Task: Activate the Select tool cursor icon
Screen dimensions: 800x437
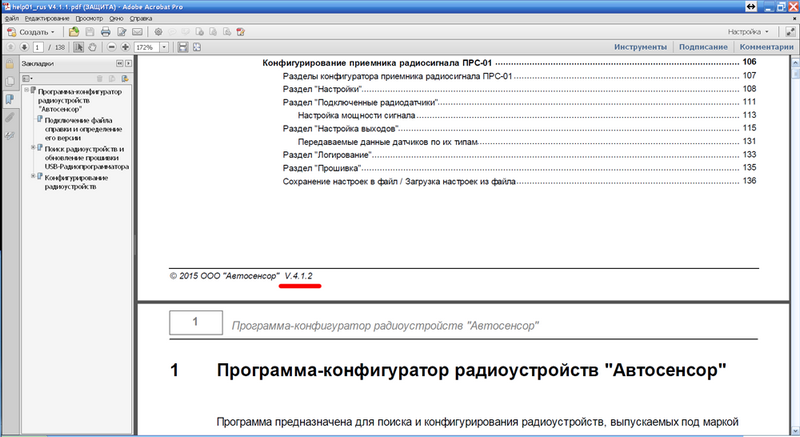Action: [78, 47]
